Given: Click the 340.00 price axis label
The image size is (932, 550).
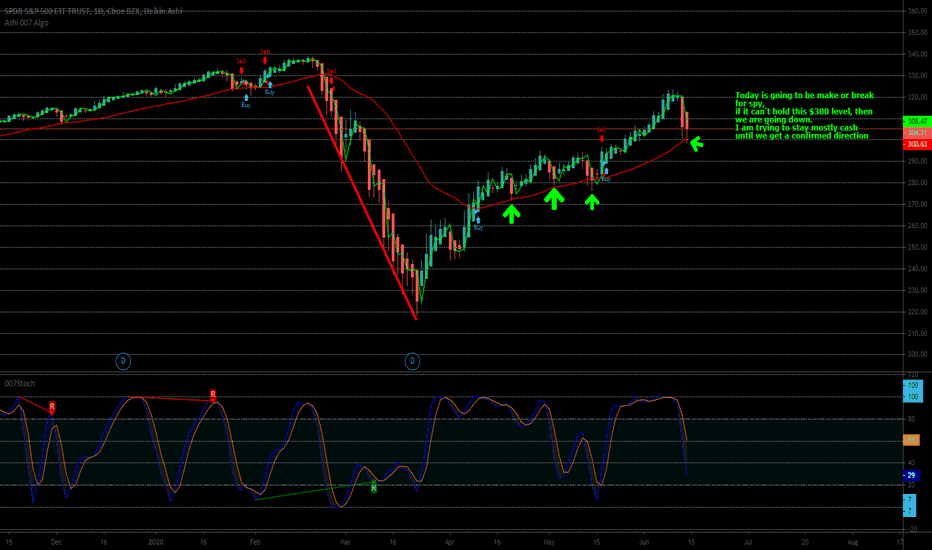Looking at the screenshot, I should 917,54.
